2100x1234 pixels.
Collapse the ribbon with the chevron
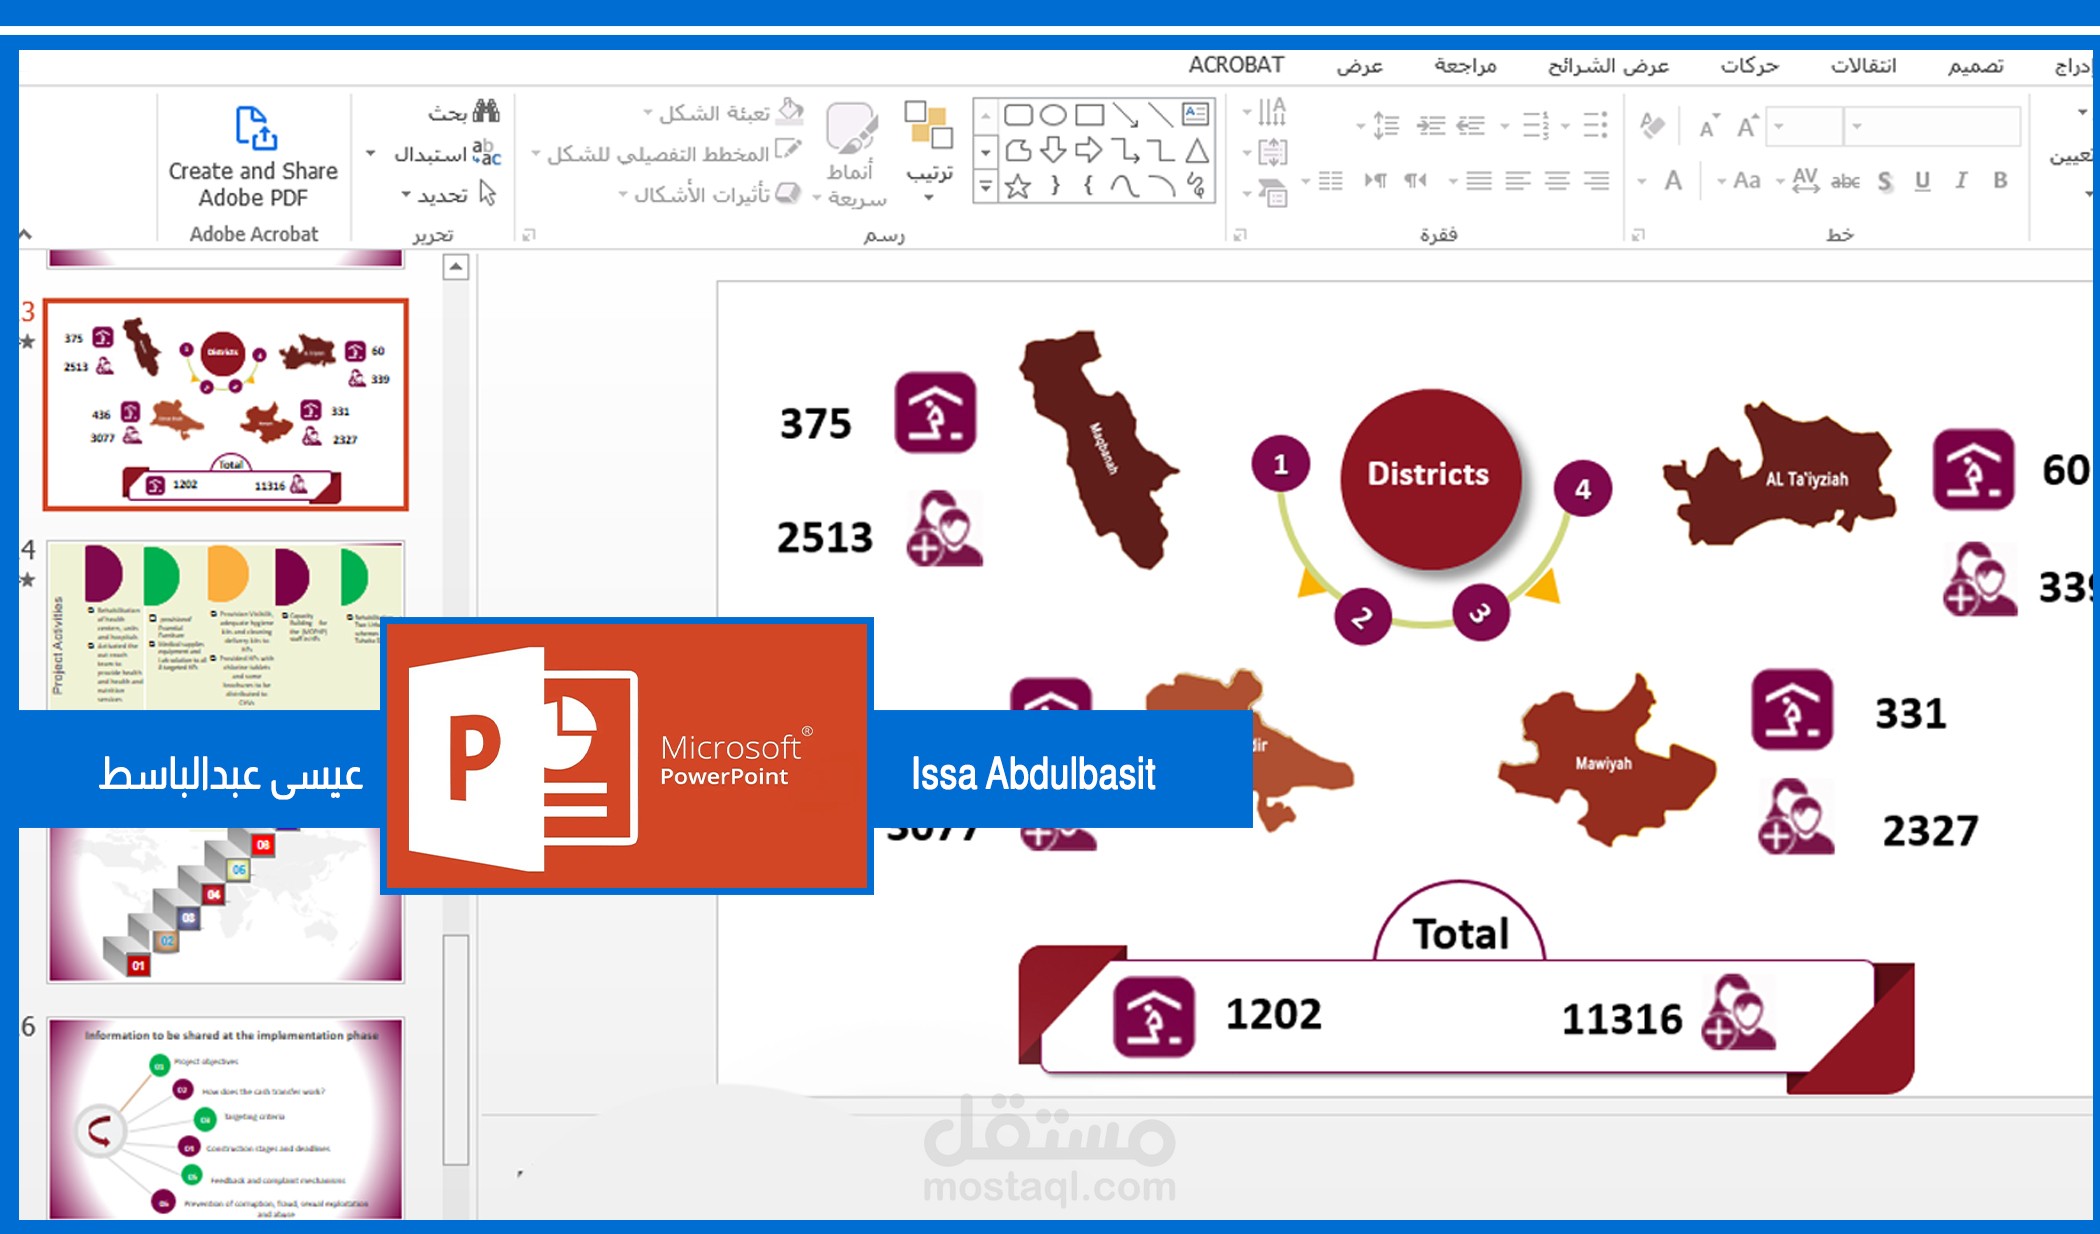point(25,234)
